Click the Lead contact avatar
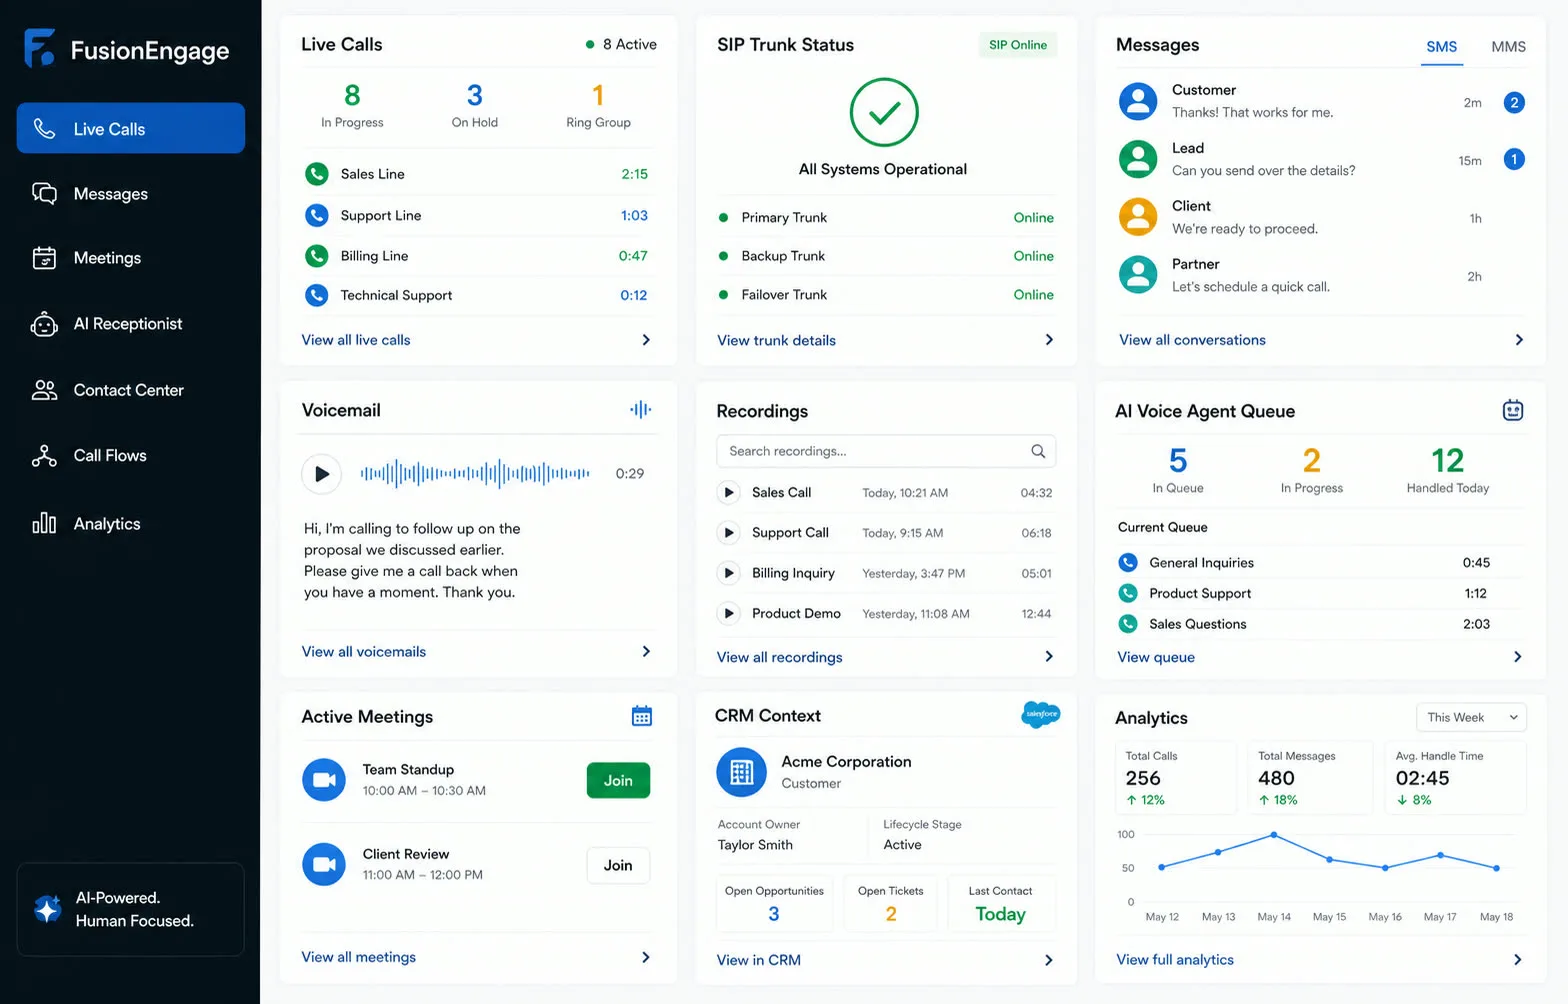This screenshot has width=1568, height=1004. (x=1138, y=159)
